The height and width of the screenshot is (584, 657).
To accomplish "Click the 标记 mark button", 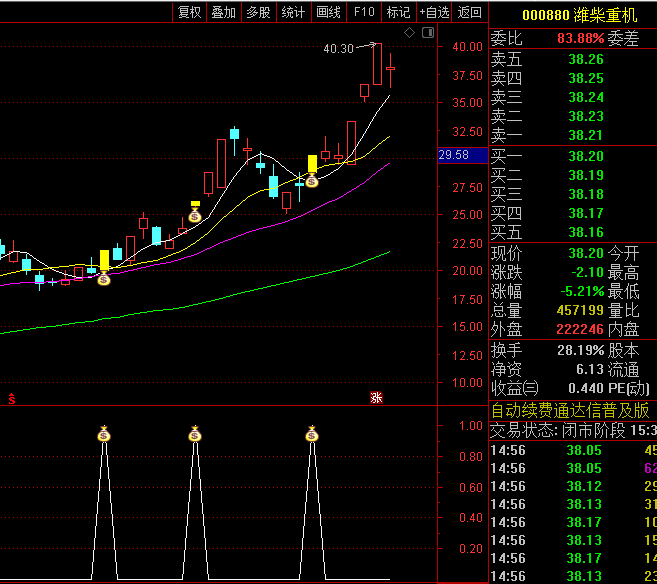I will tap(398, 12).
